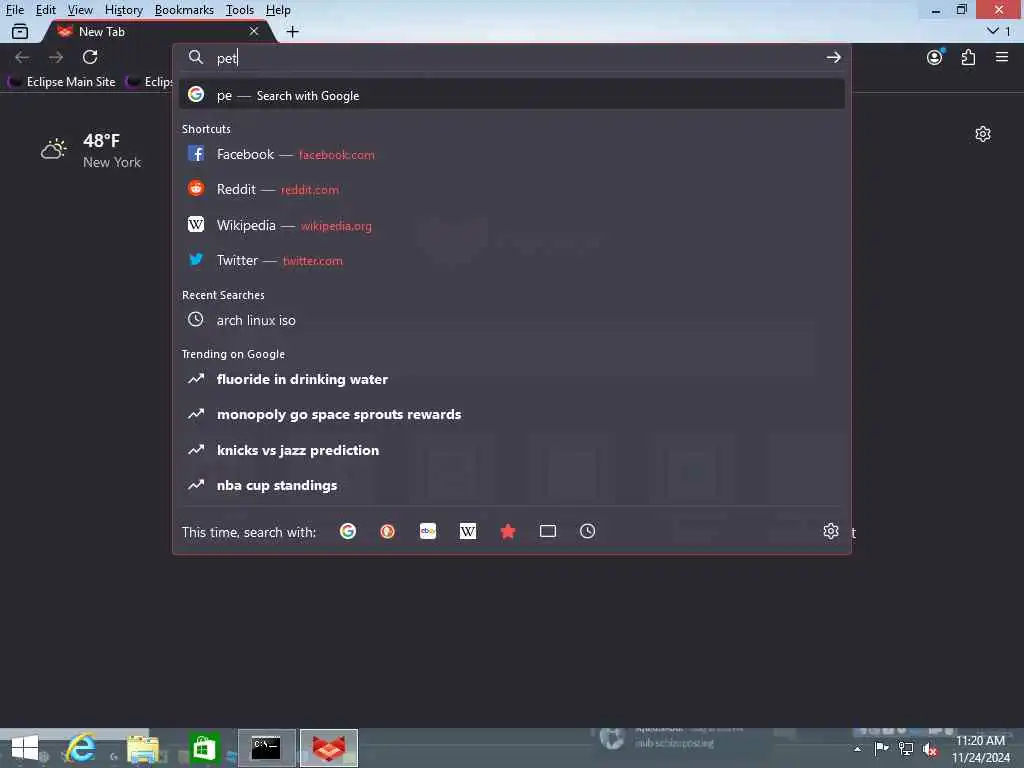Expand the list all tabs chevron
This screenshot has height=768, width=1024.
point(993,31)
